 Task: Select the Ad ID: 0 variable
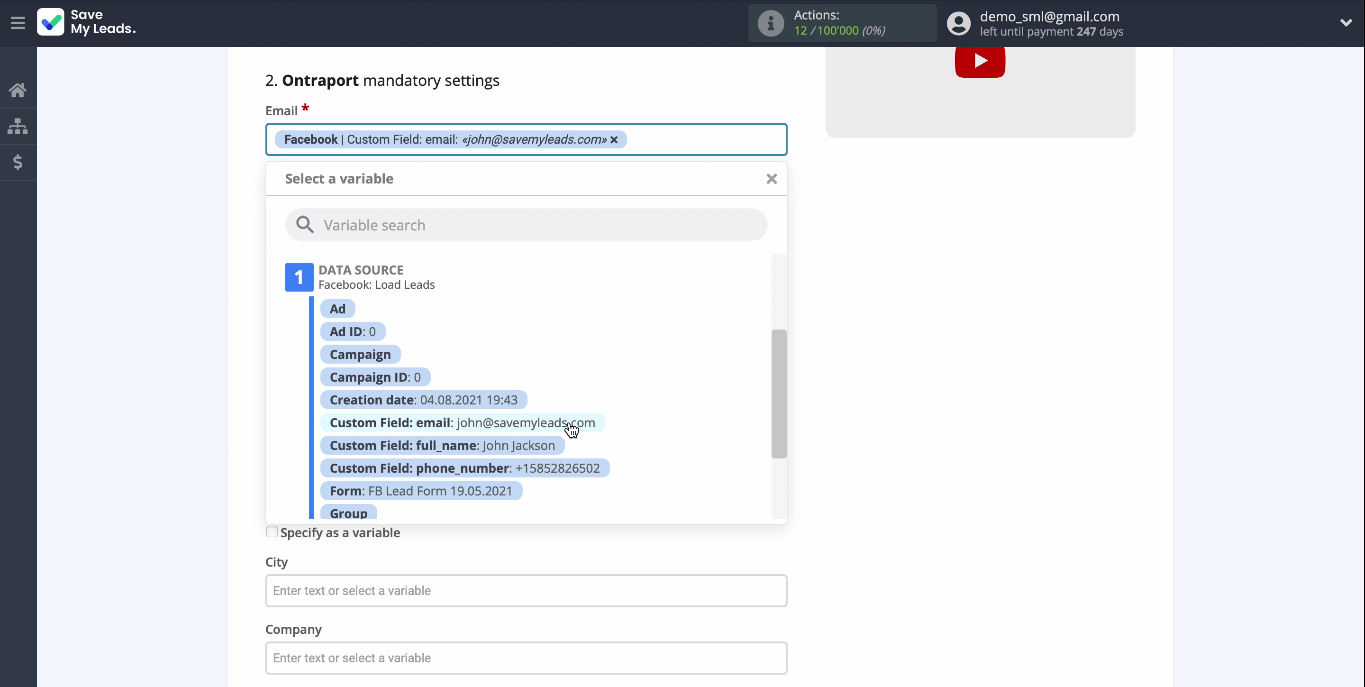click(x=353, y=332)
